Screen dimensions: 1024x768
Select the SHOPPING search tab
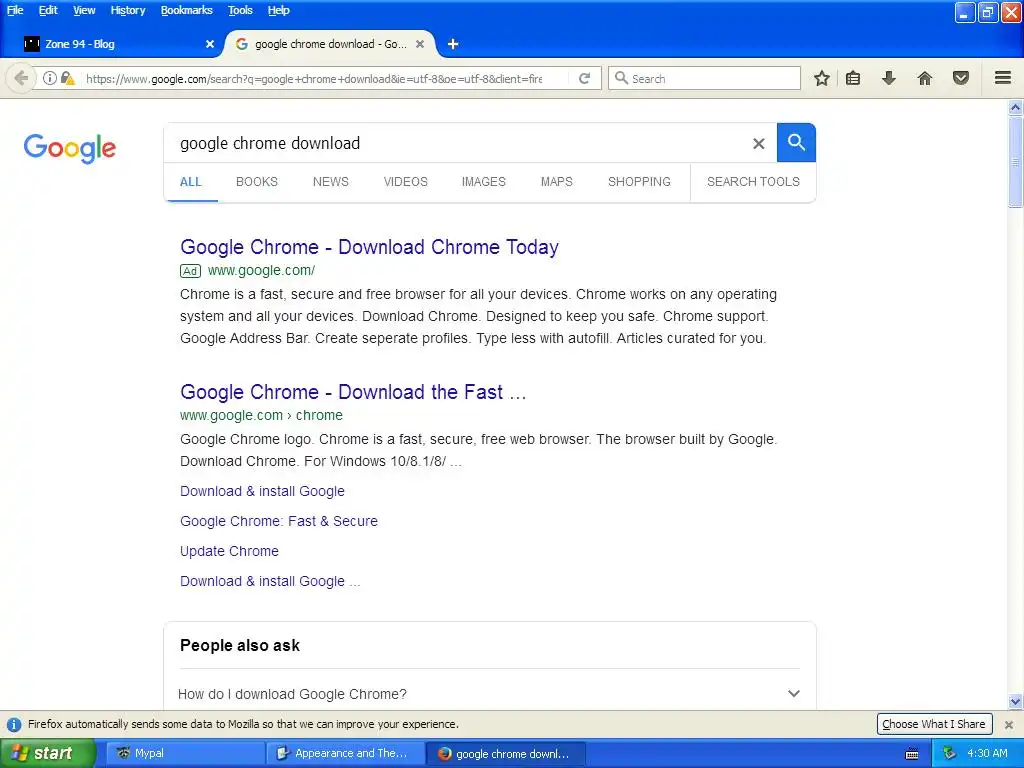pos(639,182)
